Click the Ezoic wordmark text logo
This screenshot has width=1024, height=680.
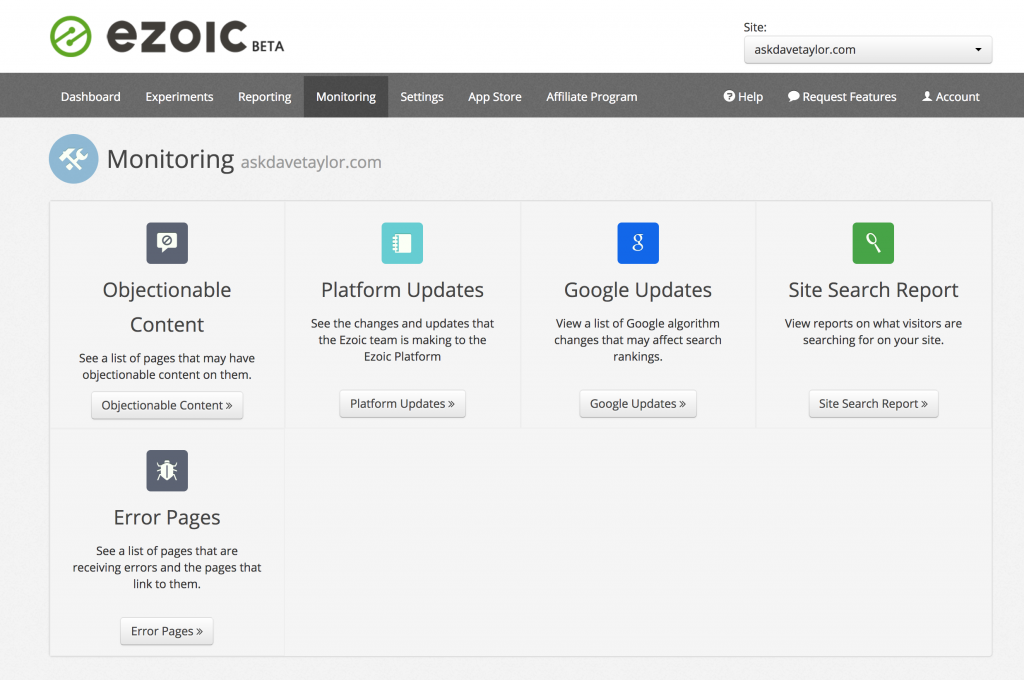coord(177,36)
